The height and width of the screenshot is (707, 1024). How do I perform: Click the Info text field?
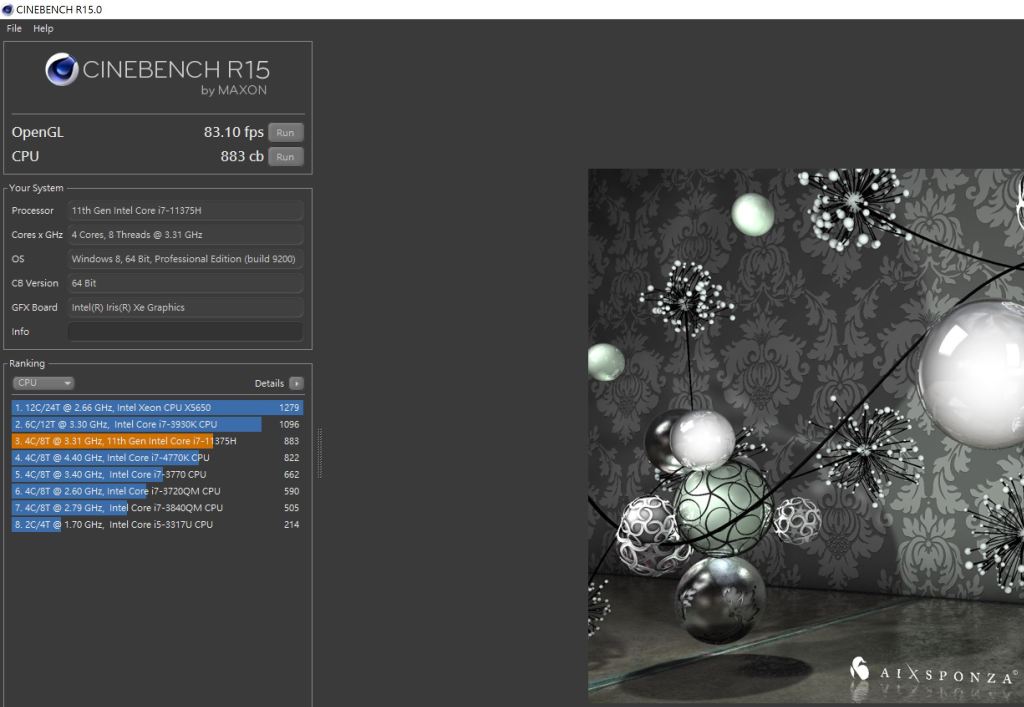pyautogui.click(x=185, y=331)
